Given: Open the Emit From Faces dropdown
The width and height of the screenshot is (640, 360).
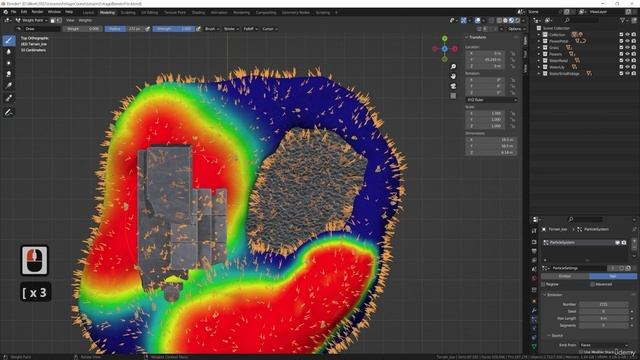Looking at the screenshot, I should click(x=604, y=345).
